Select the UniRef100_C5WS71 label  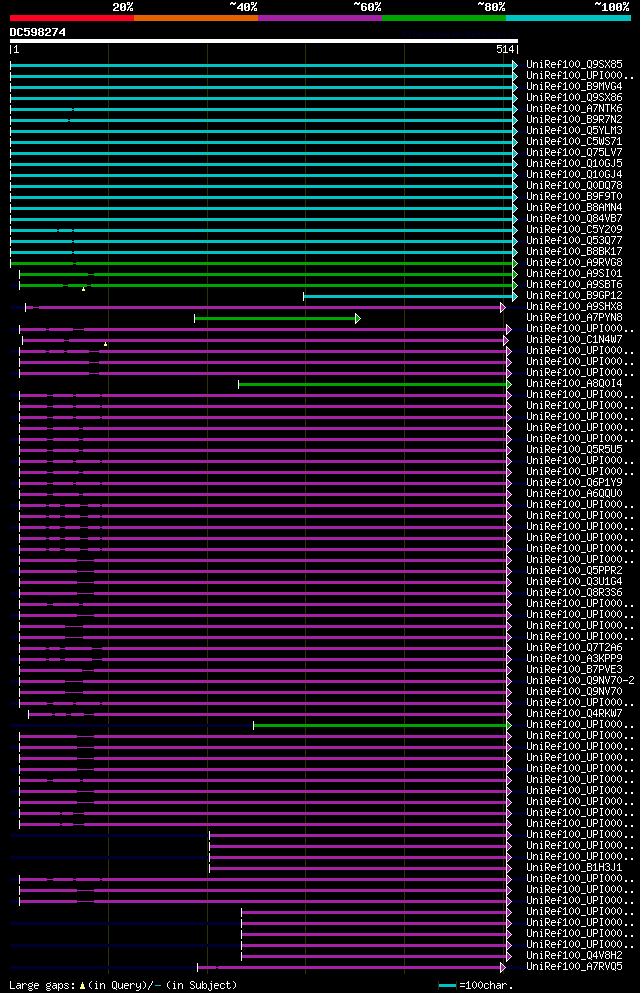pos(574,142)
